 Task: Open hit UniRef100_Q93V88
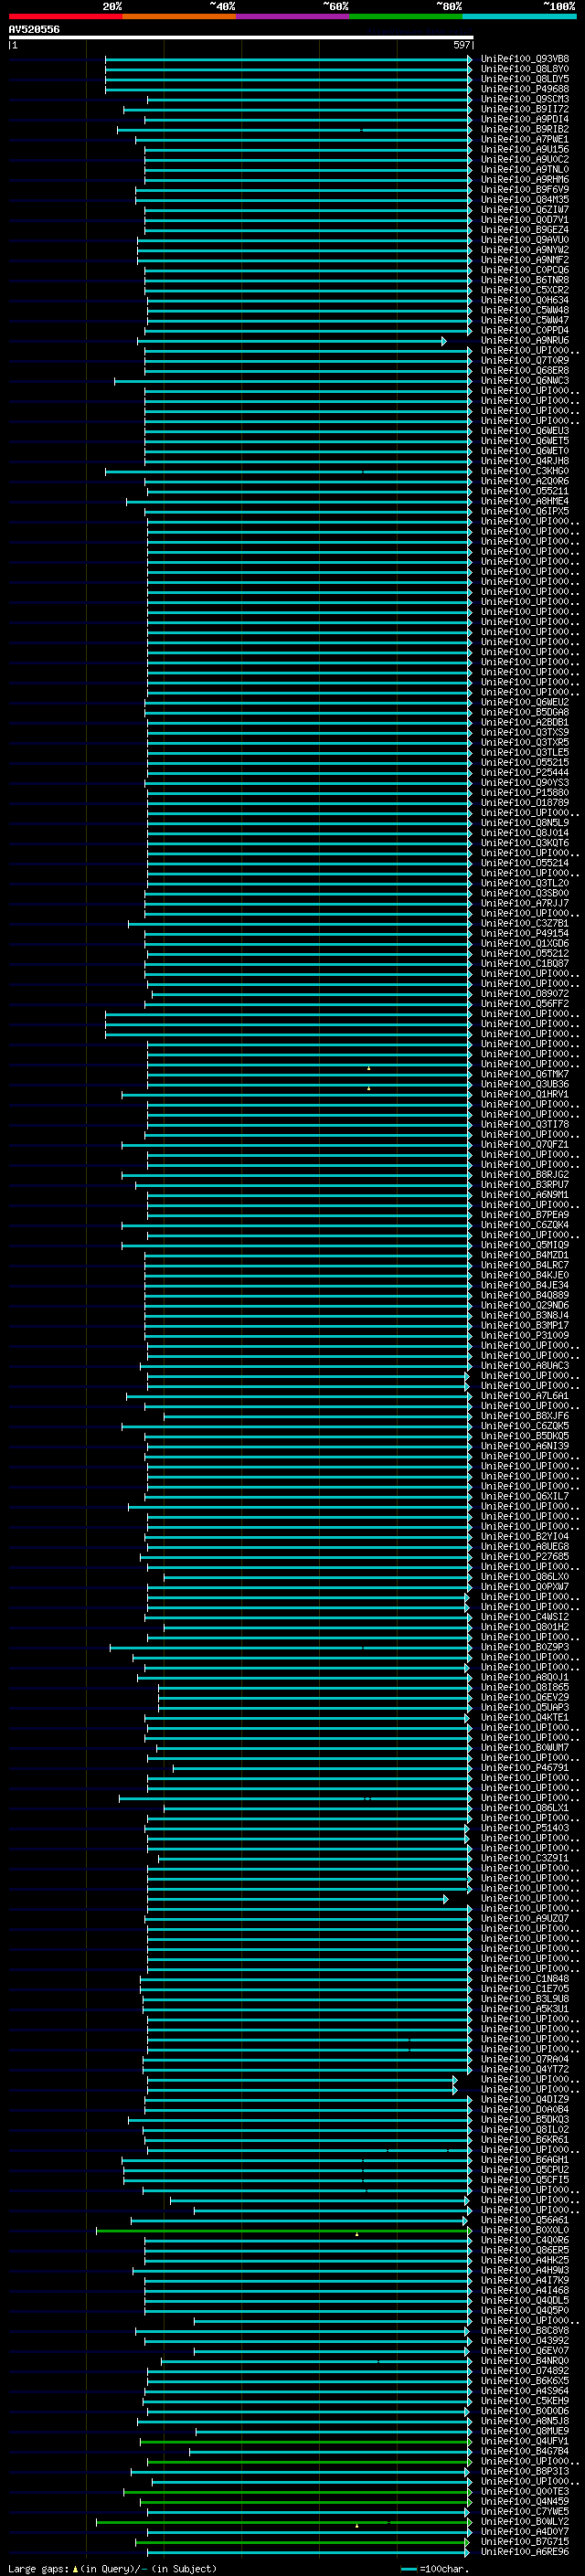[x=525, y=59]
